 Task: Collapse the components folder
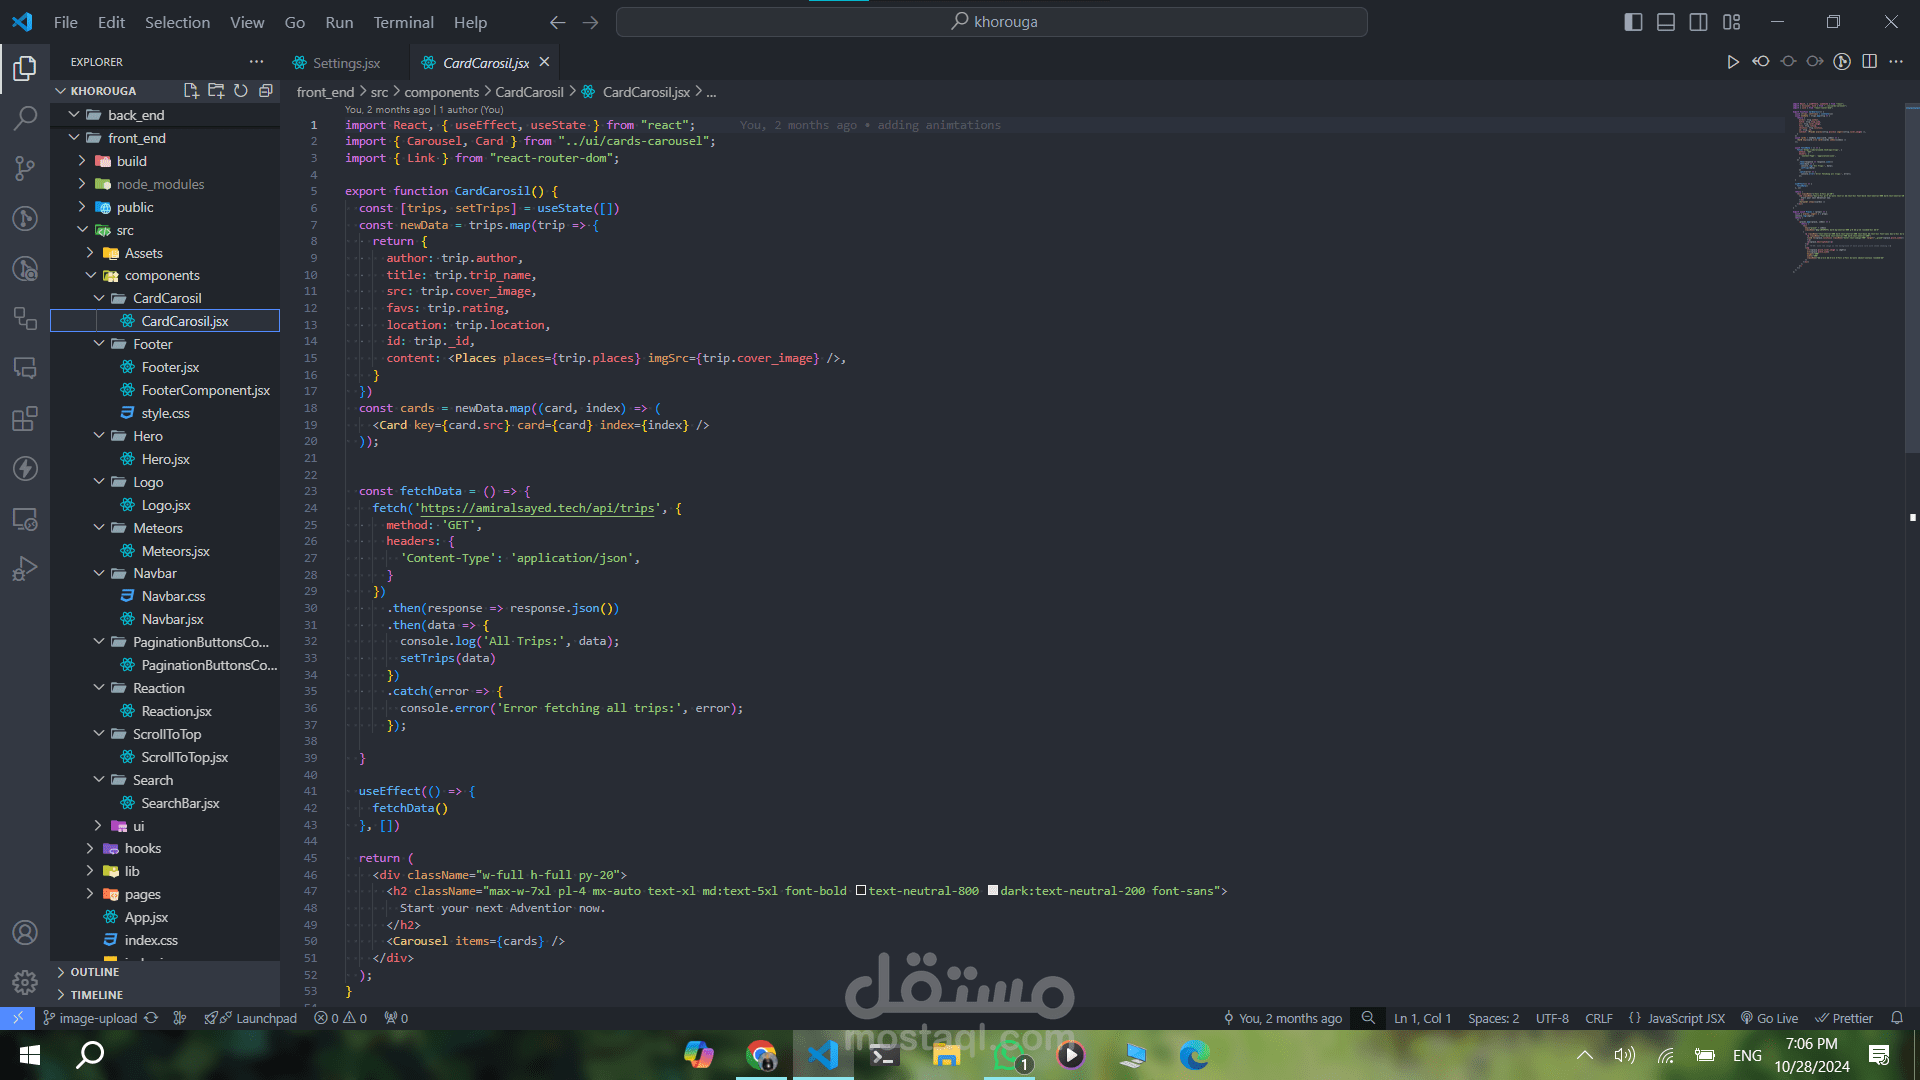pos(161,275)
